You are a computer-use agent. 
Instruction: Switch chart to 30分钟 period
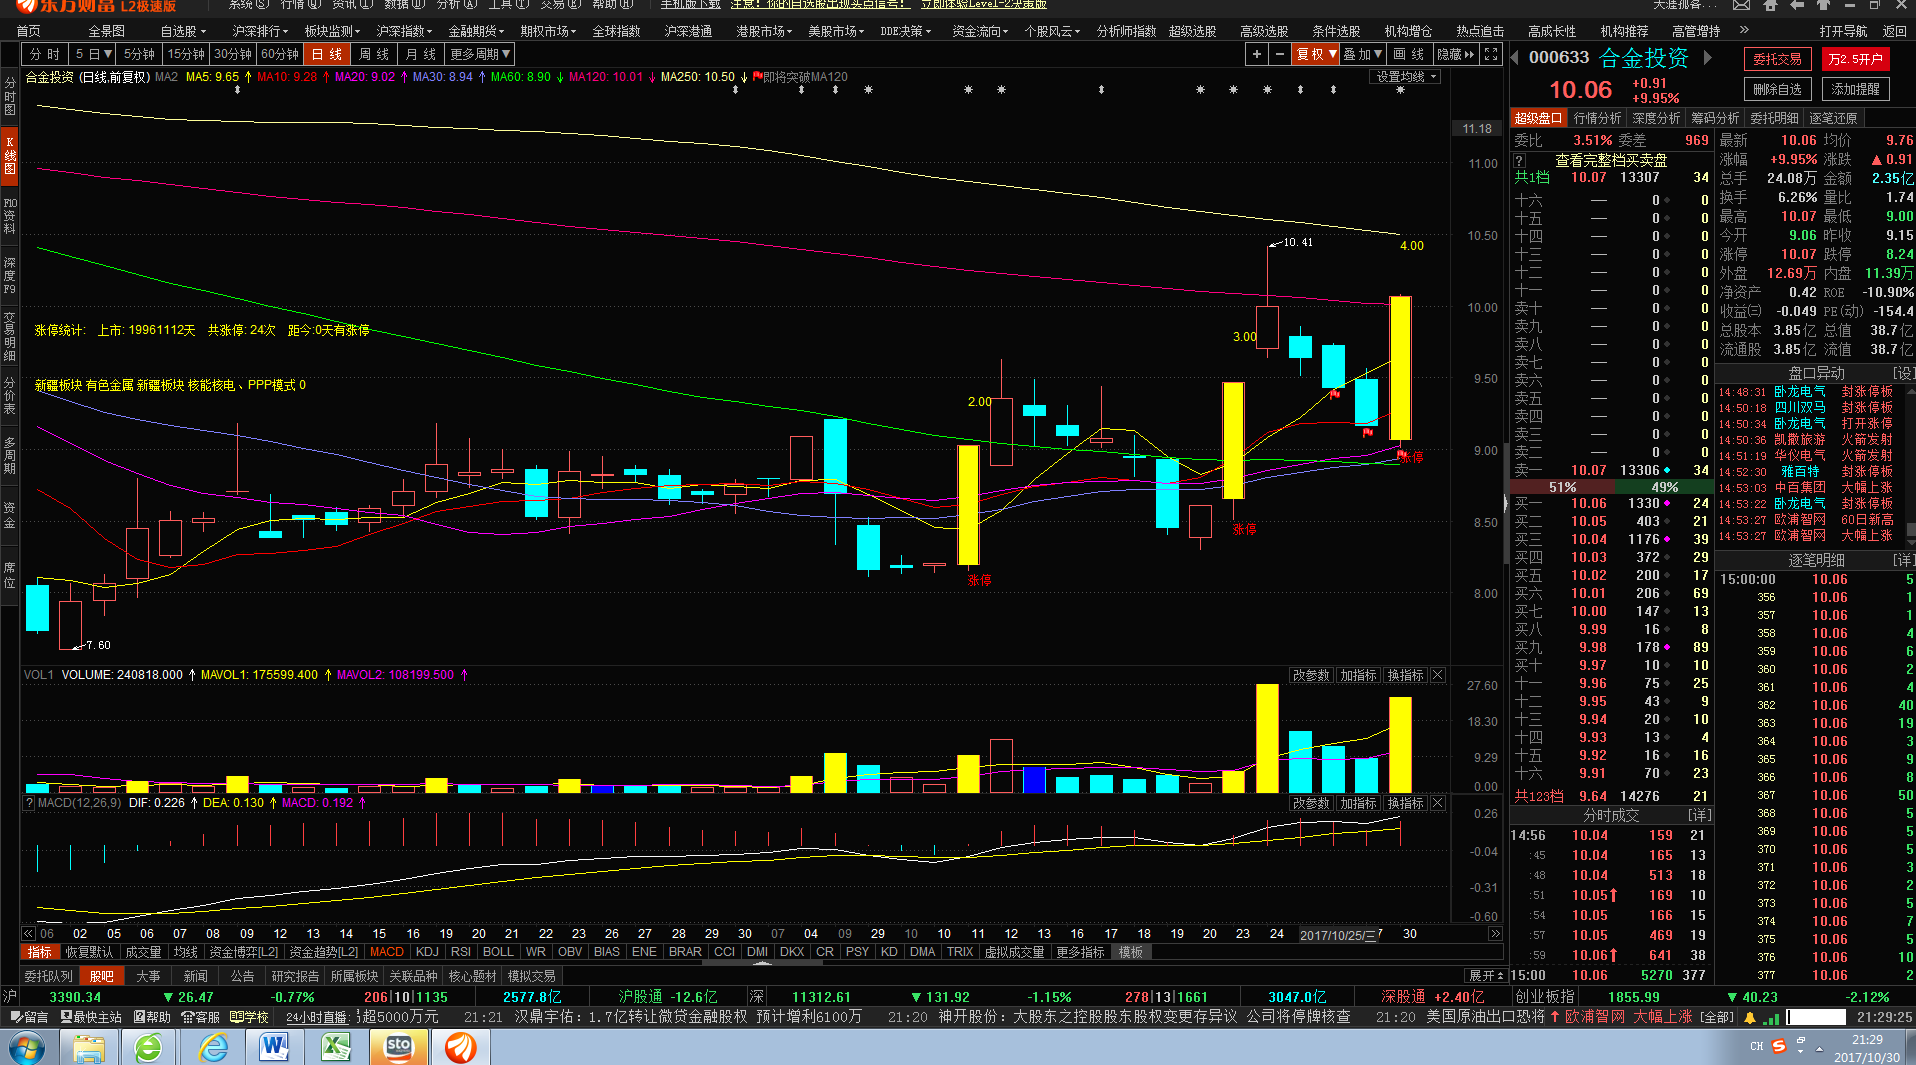click(232, 54)
